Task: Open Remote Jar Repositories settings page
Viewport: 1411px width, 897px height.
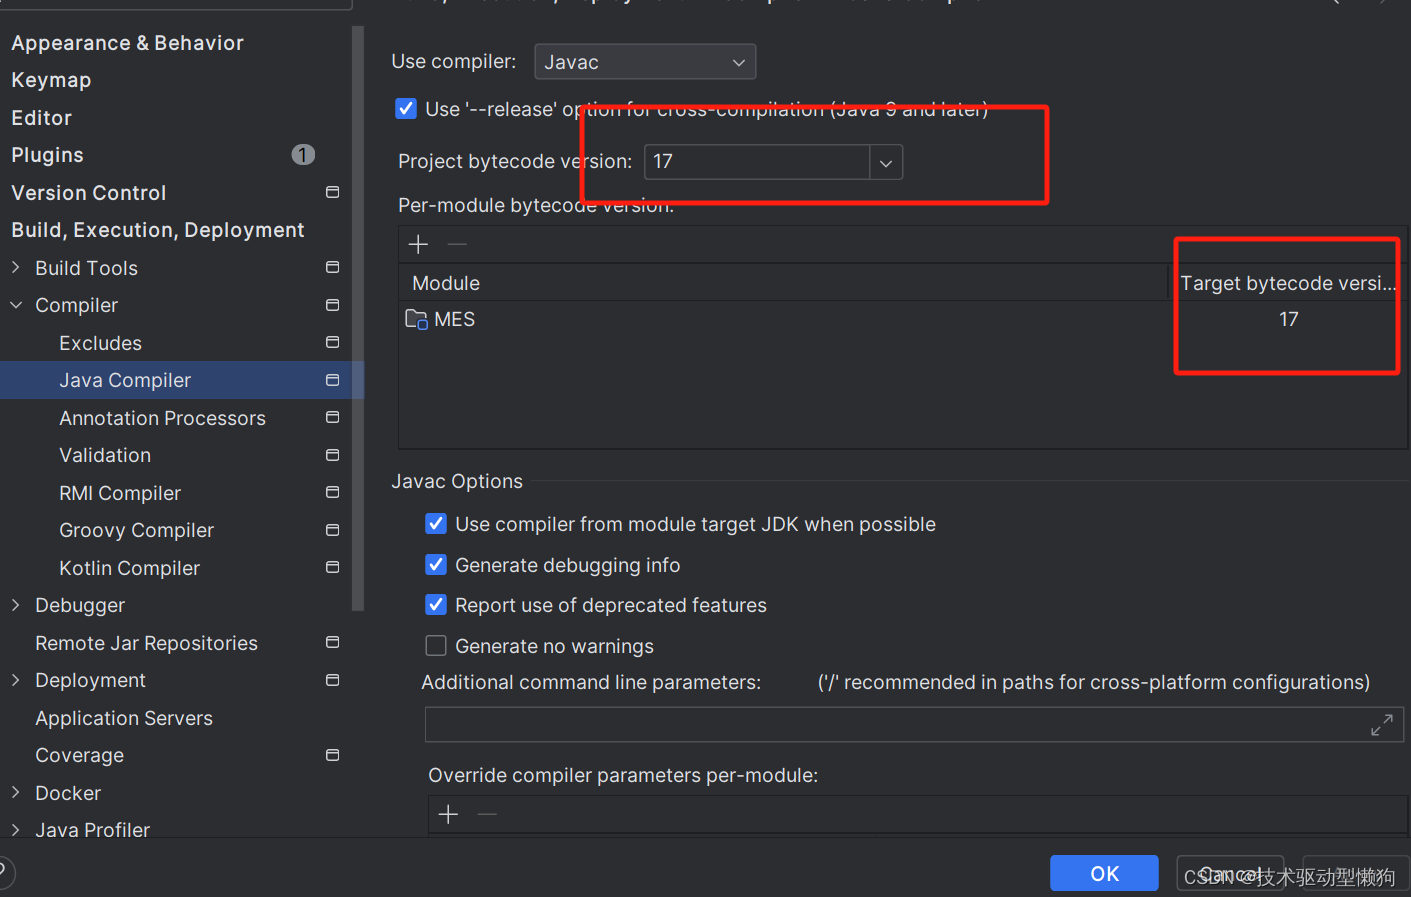Action: (x=146, y=643)
